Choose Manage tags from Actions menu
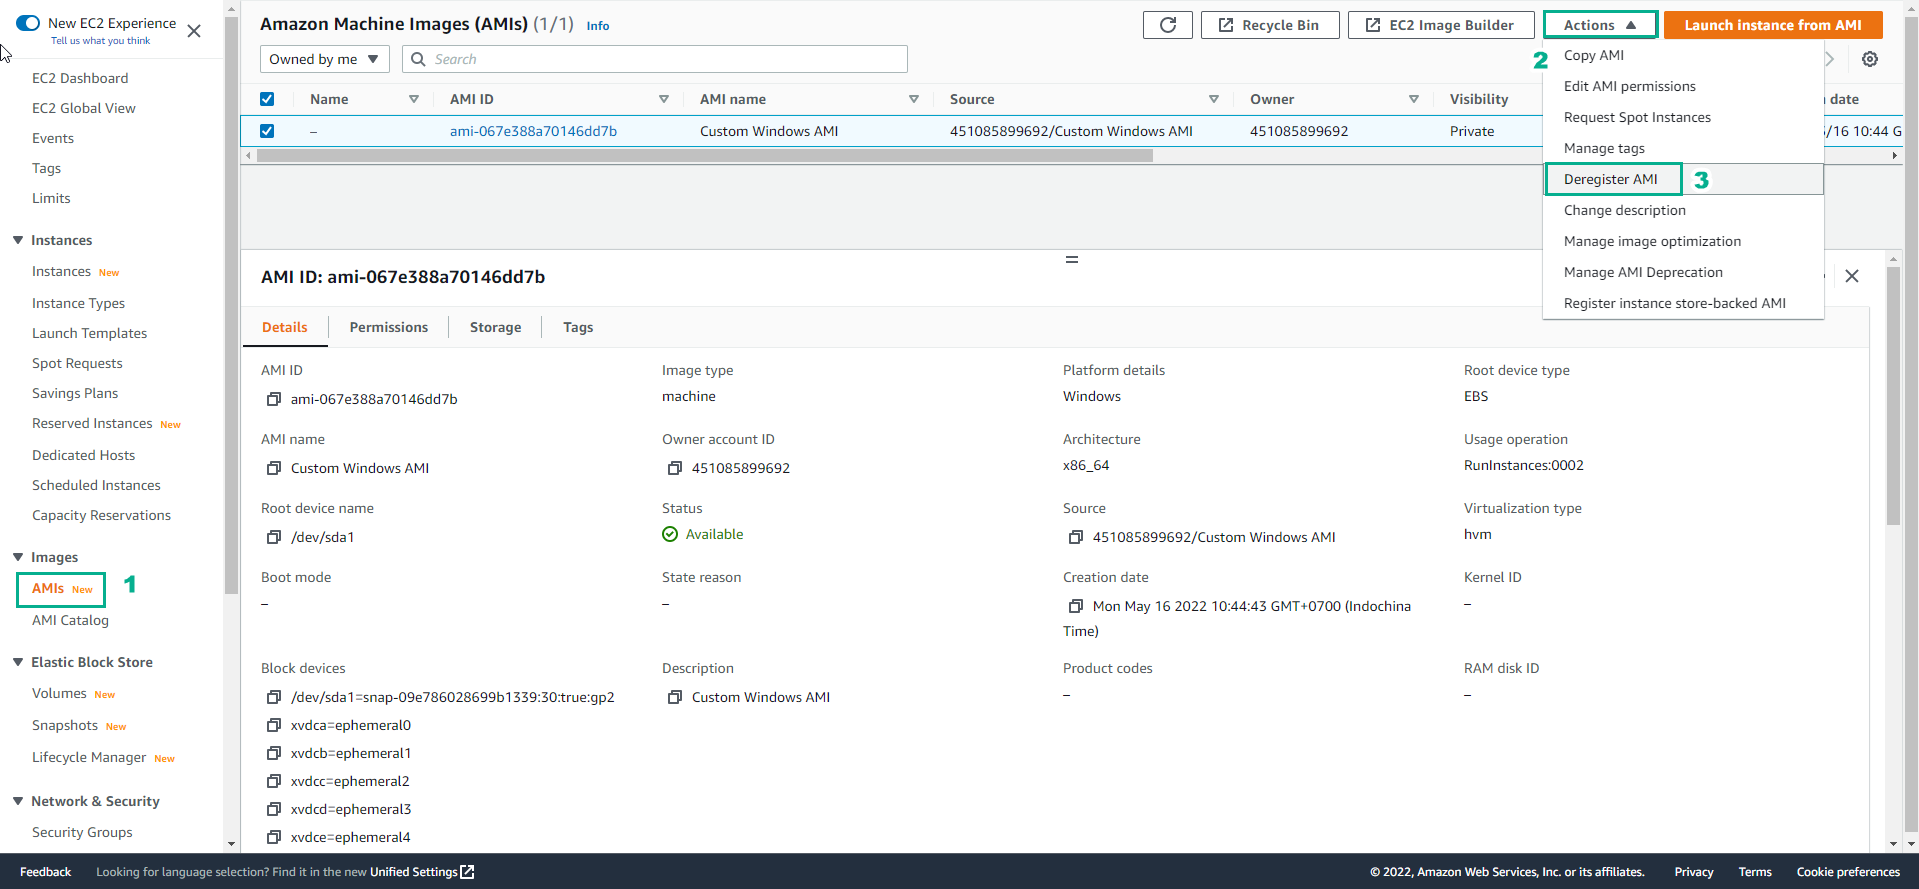The image size is (1919, 889). coord(1683,148)
